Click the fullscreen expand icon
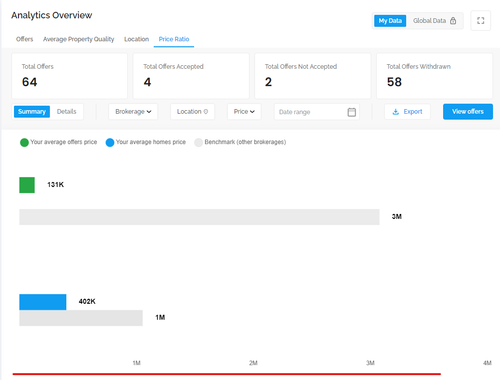This screenshot has width=500, height=380. click(480, 21)
